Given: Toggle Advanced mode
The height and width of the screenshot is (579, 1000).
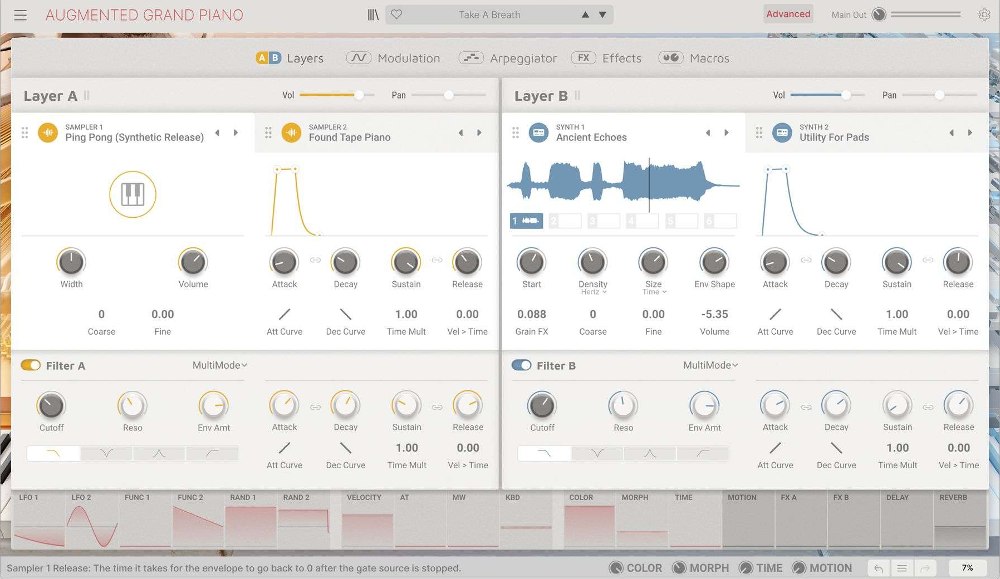Looking at the screenshot, I should [x=788, y=13].
